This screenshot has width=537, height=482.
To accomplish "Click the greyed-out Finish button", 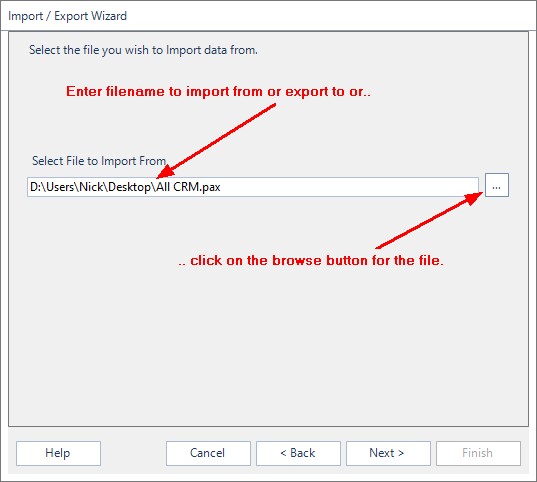I will [x=478, y=453].
